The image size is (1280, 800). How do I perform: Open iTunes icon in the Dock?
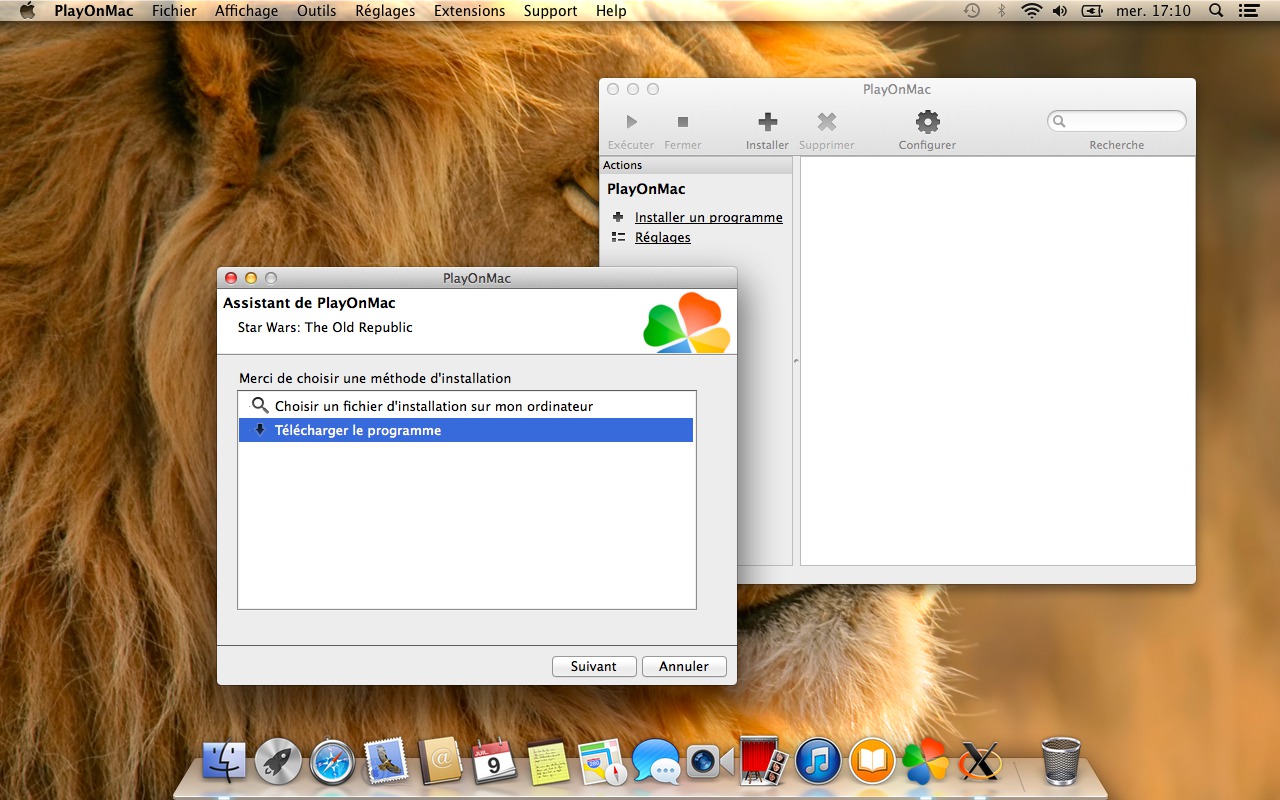pyautogui.click(x=819, y=762)
